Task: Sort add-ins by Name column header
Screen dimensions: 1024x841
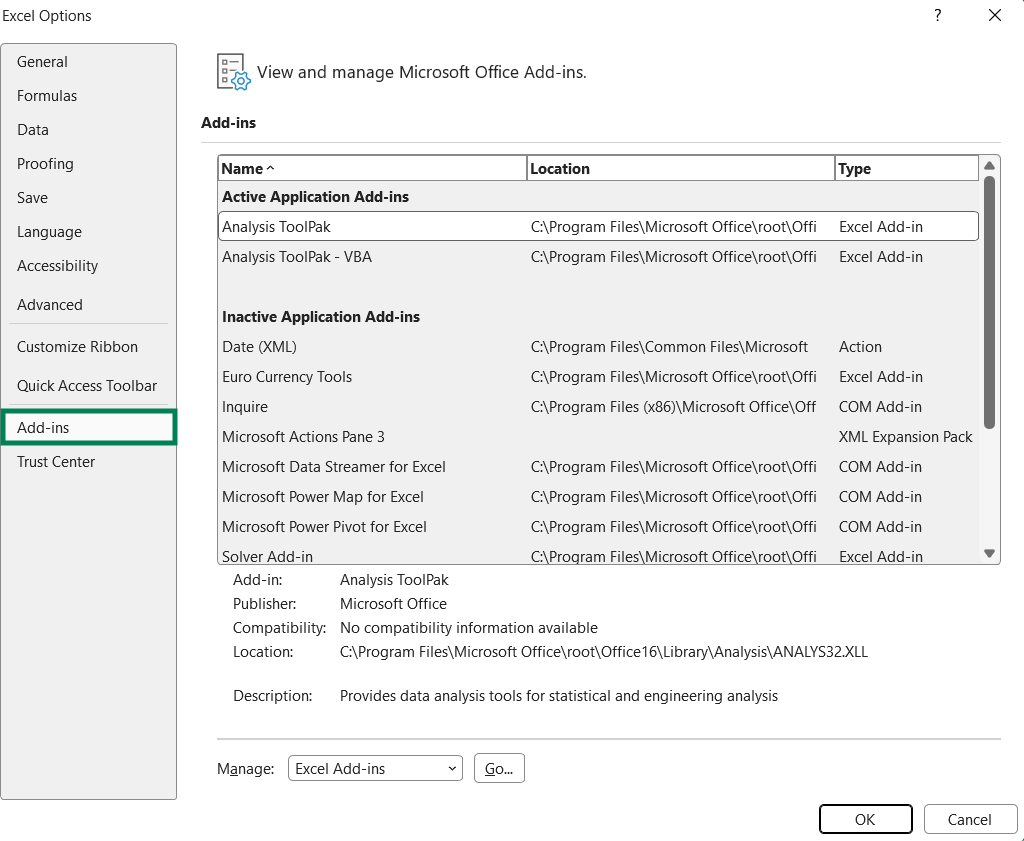Action: [x=372, y=168]
